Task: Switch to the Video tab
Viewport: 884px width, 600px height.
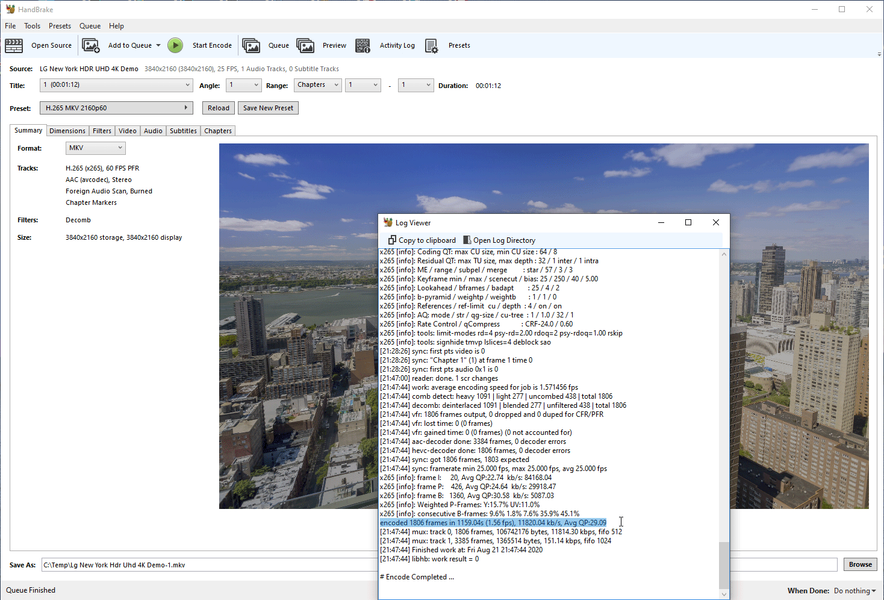Action: click(127, 131)
